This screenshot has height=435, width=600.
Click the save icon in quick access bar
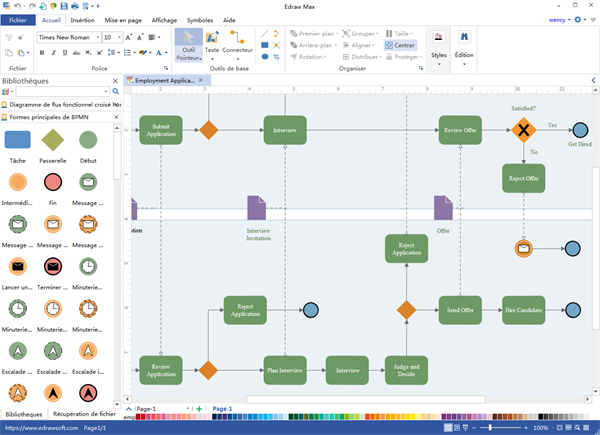pos(64,6)
